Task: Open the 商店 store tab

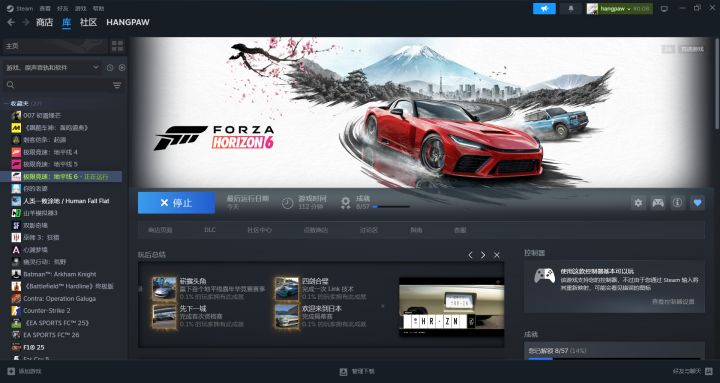Action: pos(45,22)
